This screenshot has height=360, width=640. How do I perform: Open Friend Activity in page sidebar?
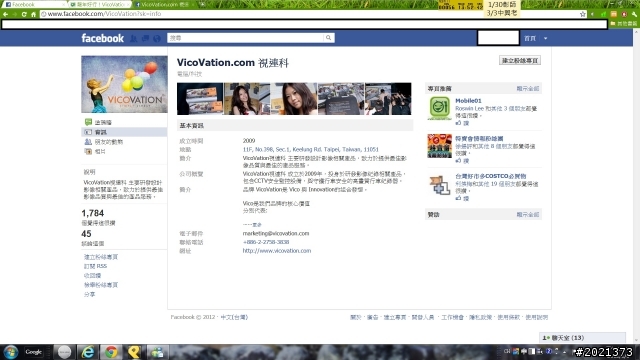click(109, 142)
